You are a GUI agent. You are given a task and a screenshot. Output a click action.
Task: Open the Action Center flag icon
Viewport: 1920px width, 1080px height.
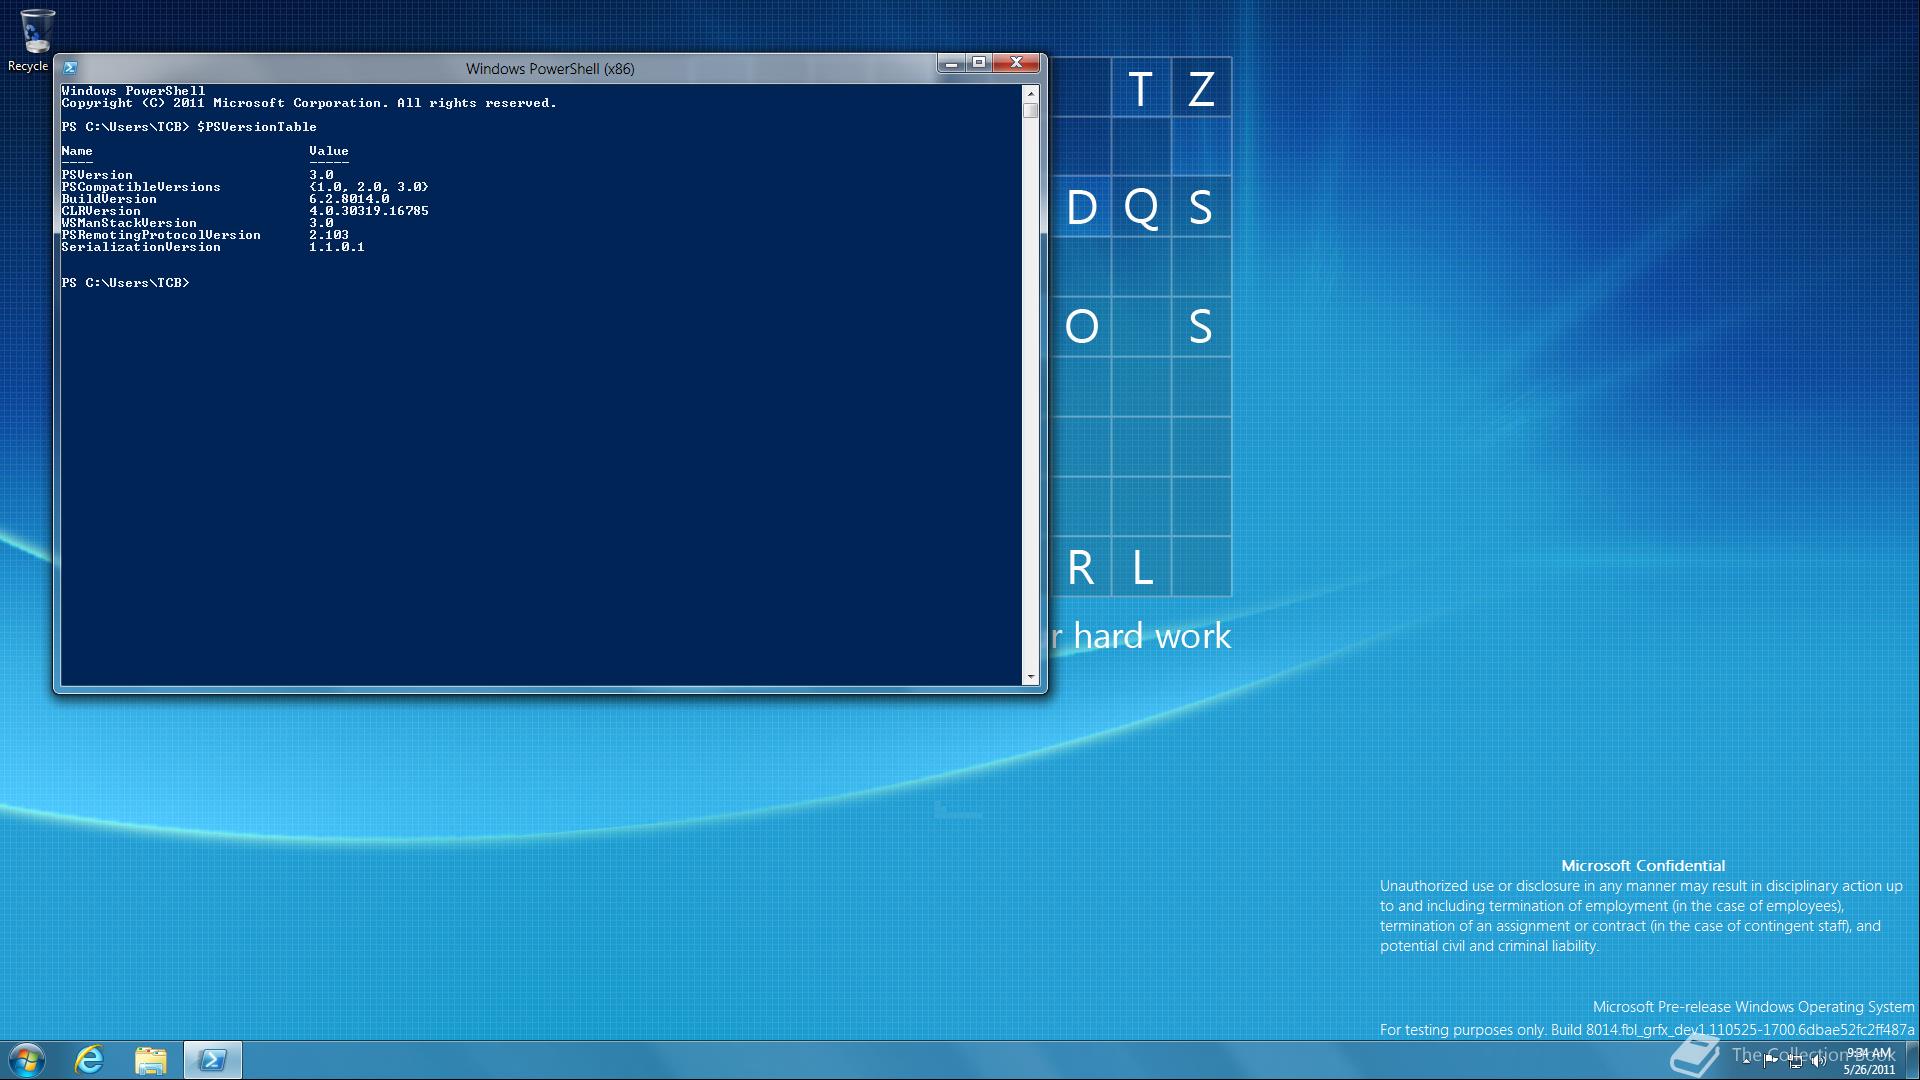click(1770, 1061)
